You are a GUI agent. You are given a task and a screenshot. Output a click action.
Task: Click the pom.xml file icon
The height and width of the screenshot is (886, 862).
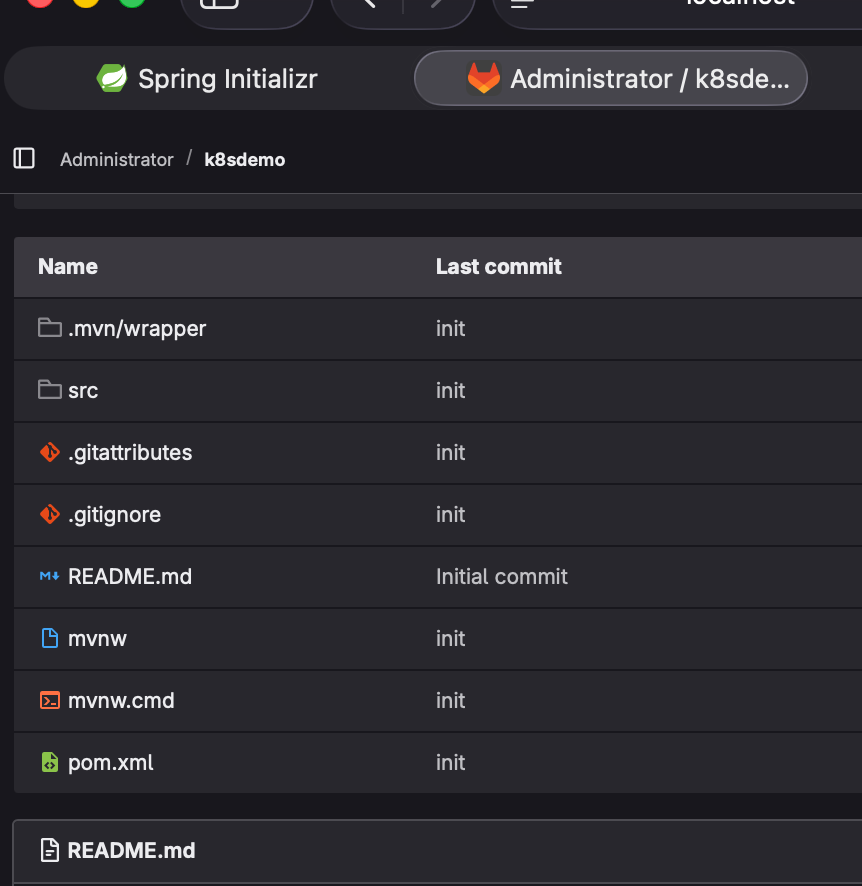tap(50, 762)
